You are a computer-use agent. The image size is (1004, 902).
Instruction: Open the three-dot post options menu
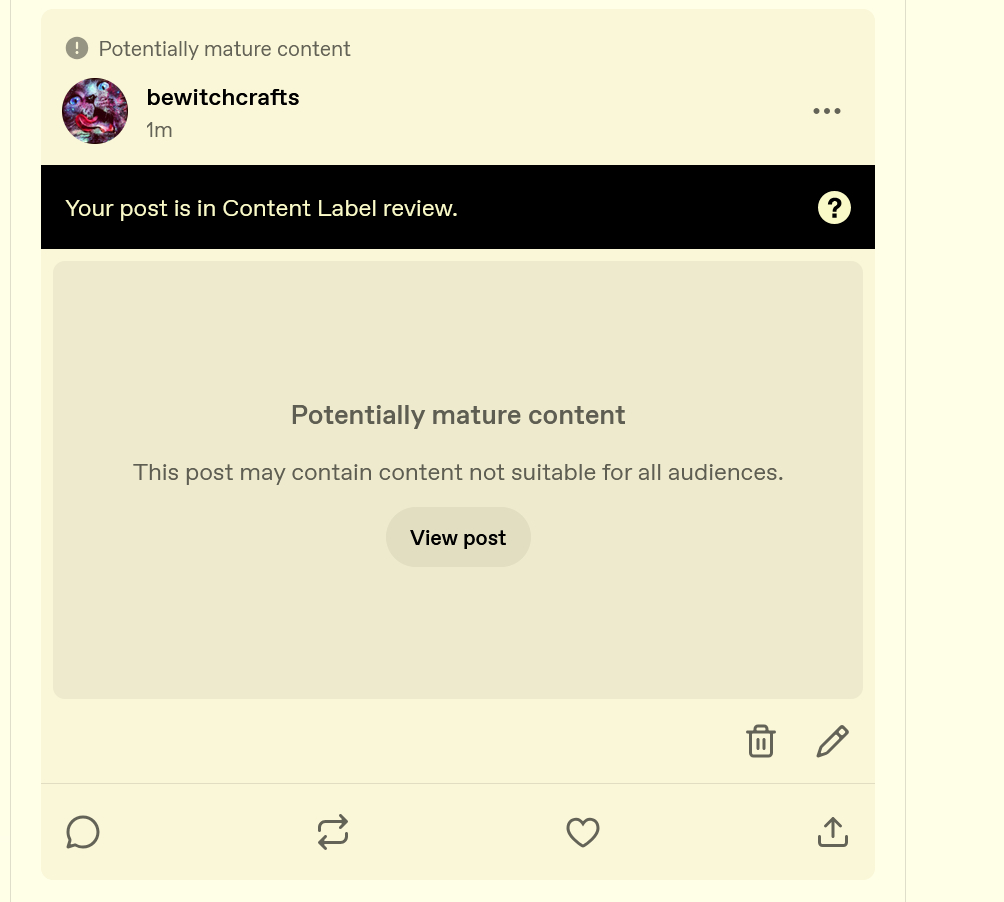827,111
